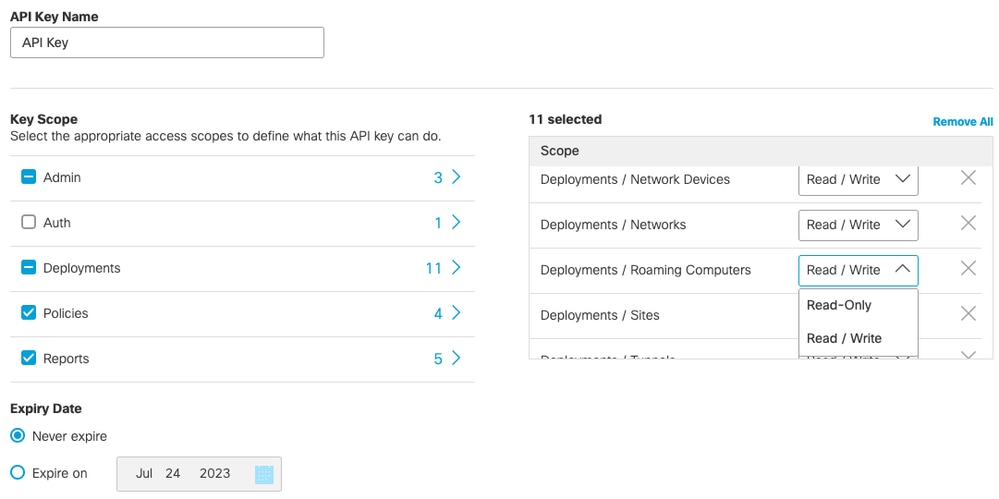
Task: Expand the Auth scope chevron
Action: point(456,222)
